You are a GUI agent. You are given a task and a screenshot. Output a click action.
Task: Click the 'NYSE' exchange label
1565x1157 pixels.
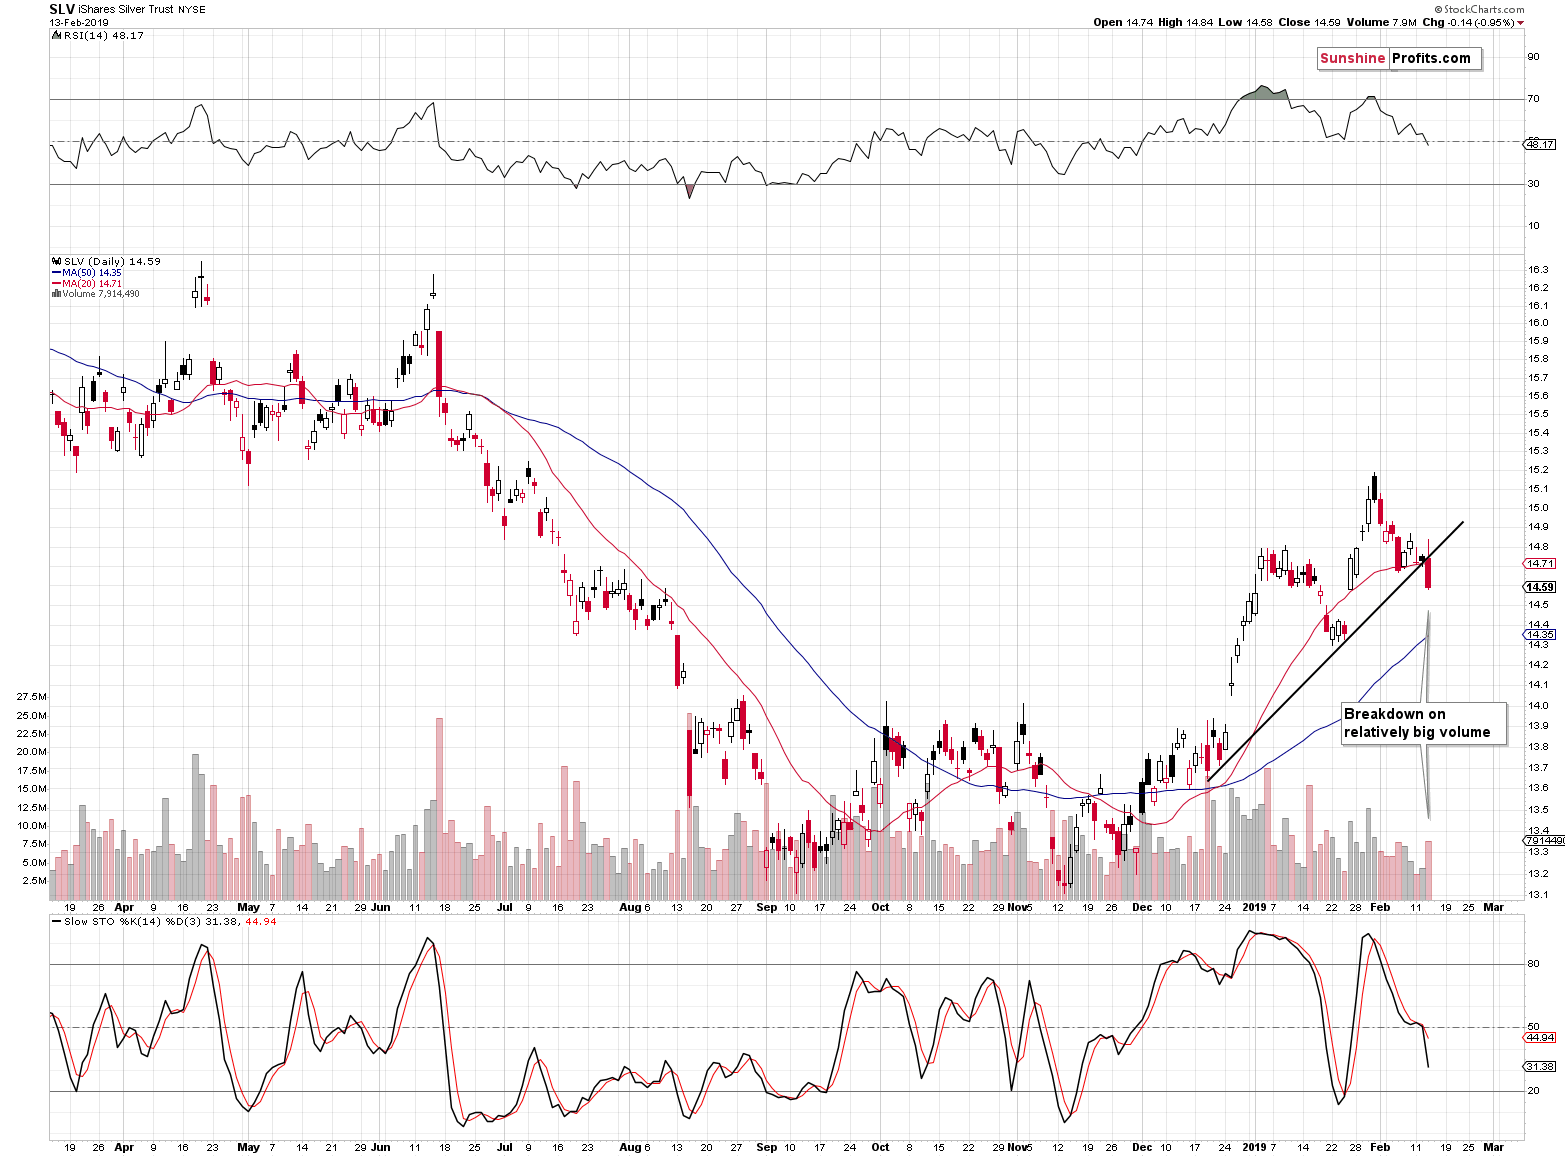[x=192, y=10]
